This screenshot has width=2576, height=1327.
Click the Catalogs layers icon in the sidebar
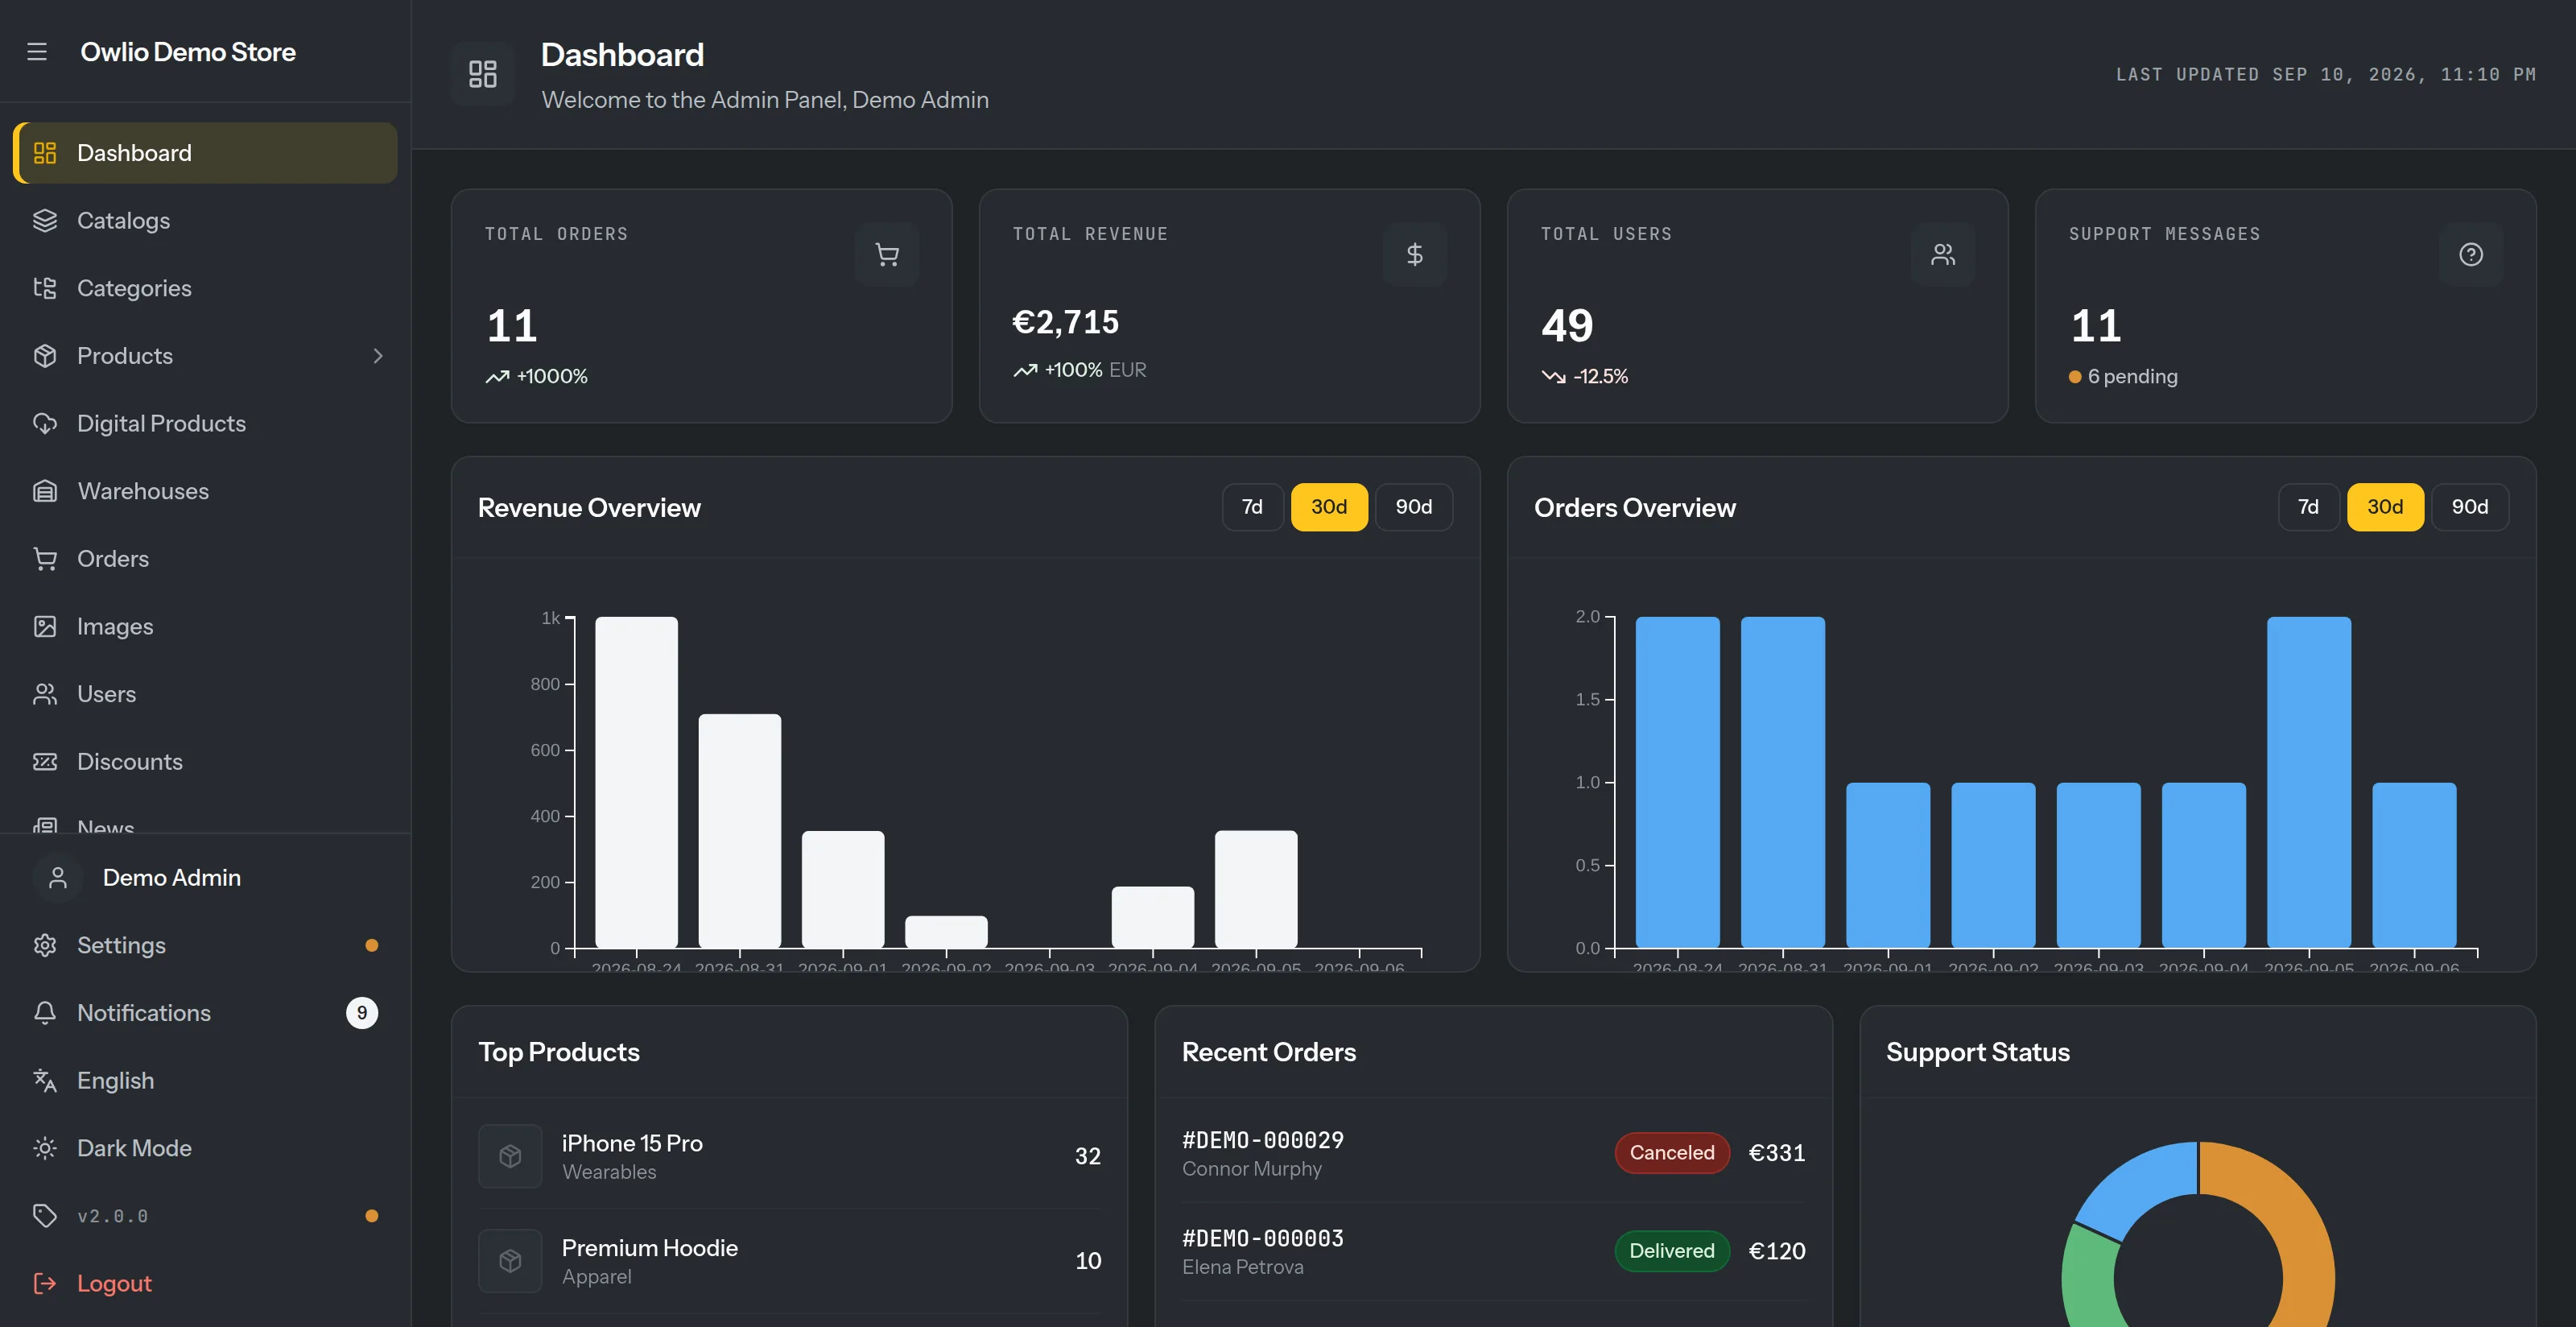[x=45, y=221]
